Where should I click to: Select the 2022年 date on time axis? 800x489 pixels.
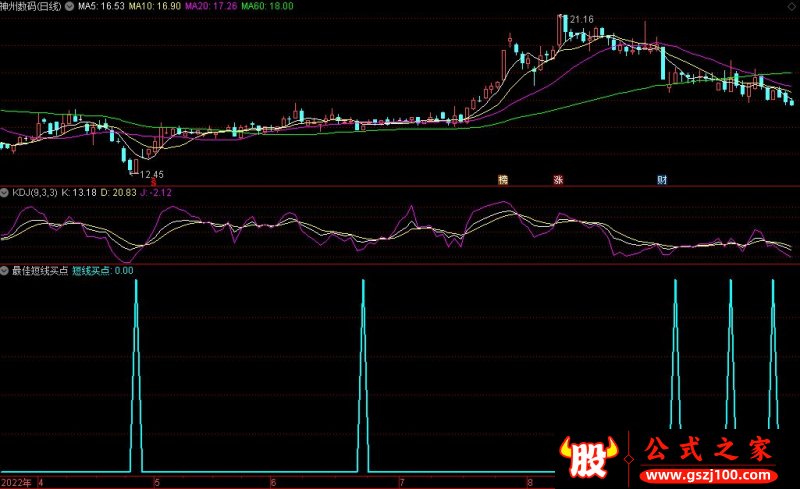point(17,481)
